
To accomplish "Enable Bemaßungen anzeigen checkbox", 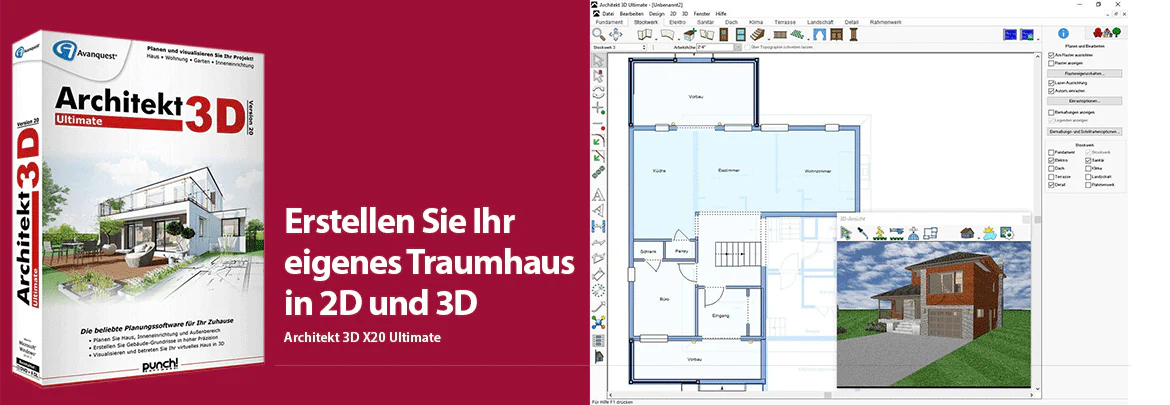I will coord(1051,113).
